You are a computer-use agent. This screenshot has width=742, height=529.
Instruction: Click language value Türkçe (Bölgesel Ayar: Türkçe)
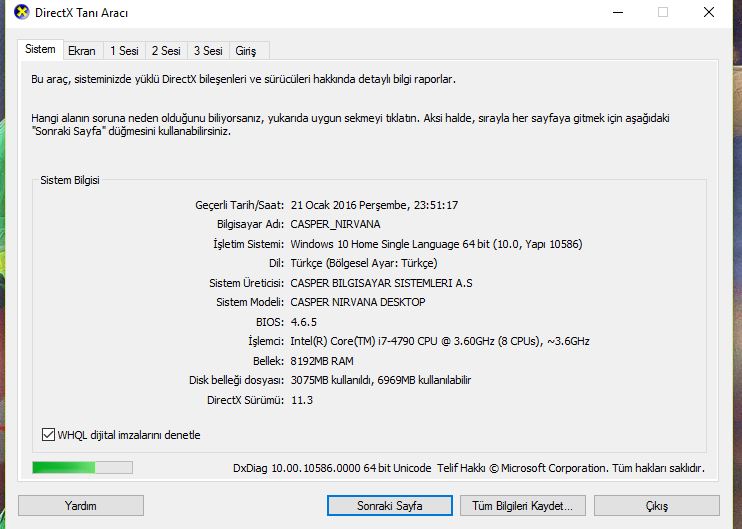(x=364, y=263)
